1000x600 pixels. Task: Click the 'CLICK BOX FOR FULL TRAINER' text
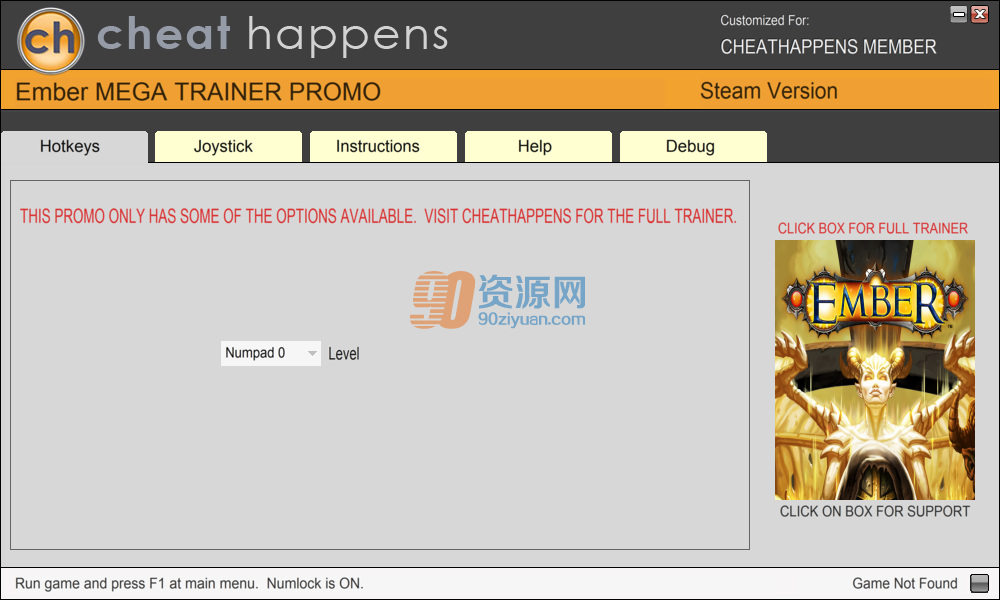tap(872, 228)
